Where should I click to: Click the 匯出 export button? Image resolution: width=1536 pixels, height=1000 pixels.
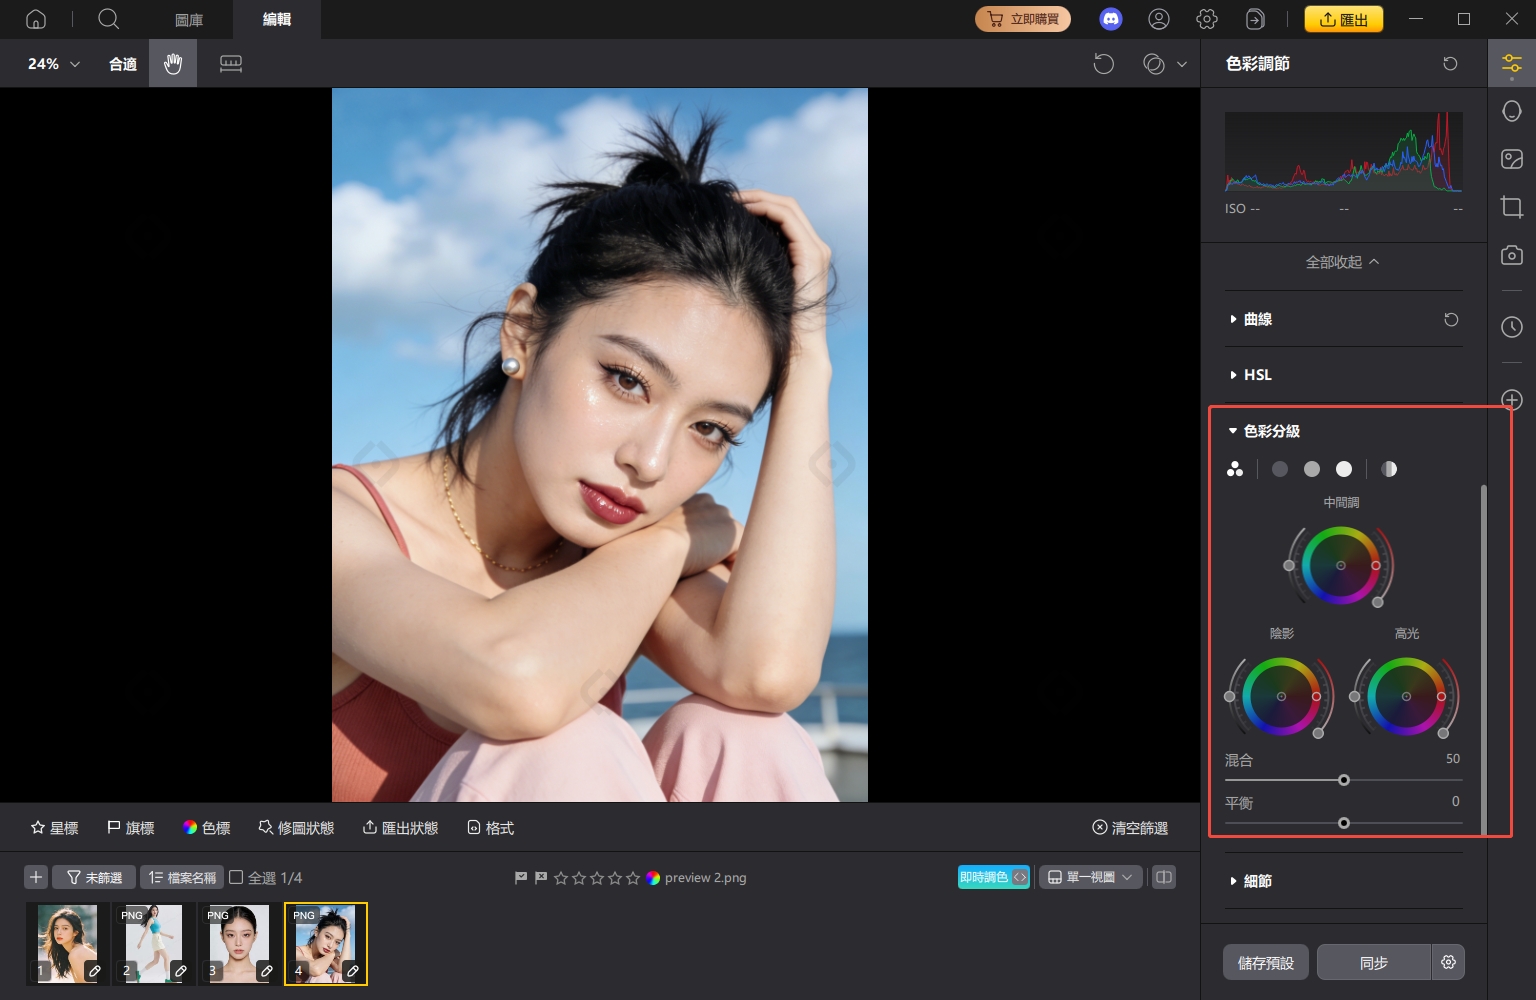[x=1343, y=18]
